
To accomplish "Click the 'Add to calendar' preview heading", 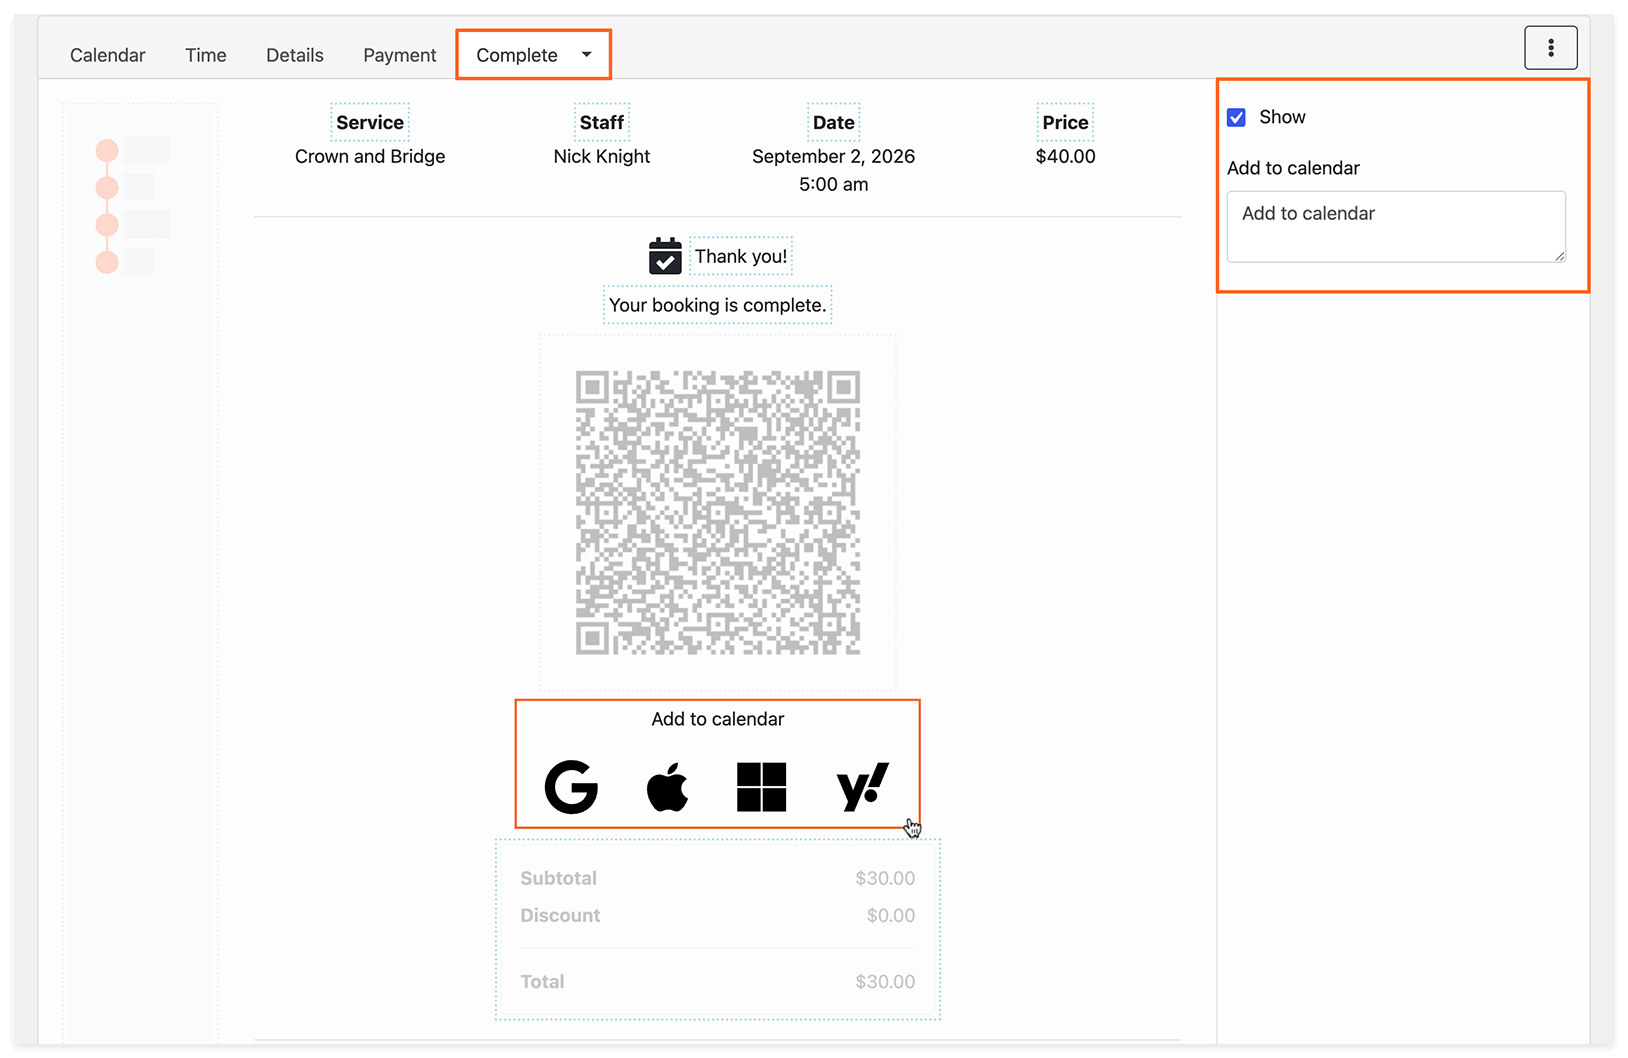I will [718, 719].
